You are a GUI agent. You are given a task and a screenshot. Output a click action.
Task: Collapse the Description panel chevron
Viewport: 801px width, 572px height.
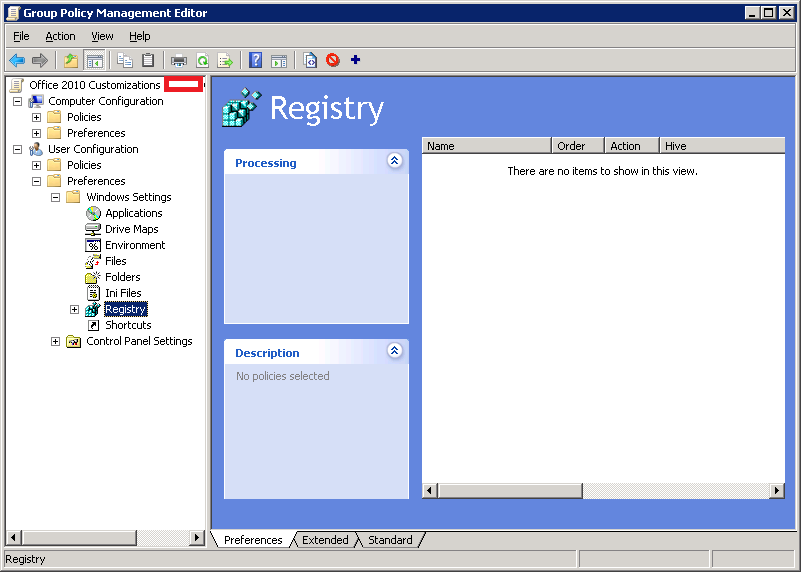(x=394, y=351)
